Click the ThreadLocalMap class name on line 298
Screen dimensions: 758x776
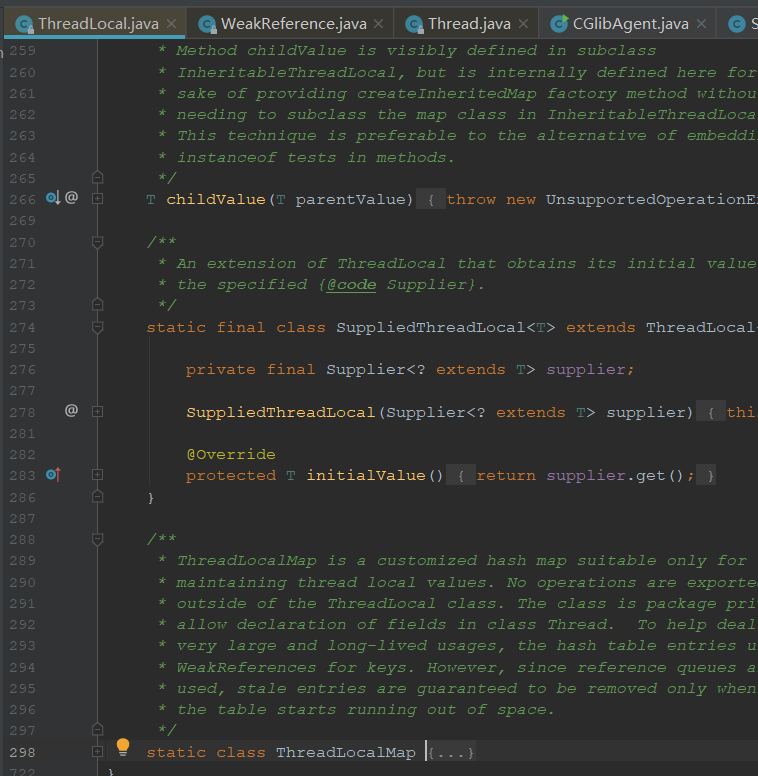(345, 753)
